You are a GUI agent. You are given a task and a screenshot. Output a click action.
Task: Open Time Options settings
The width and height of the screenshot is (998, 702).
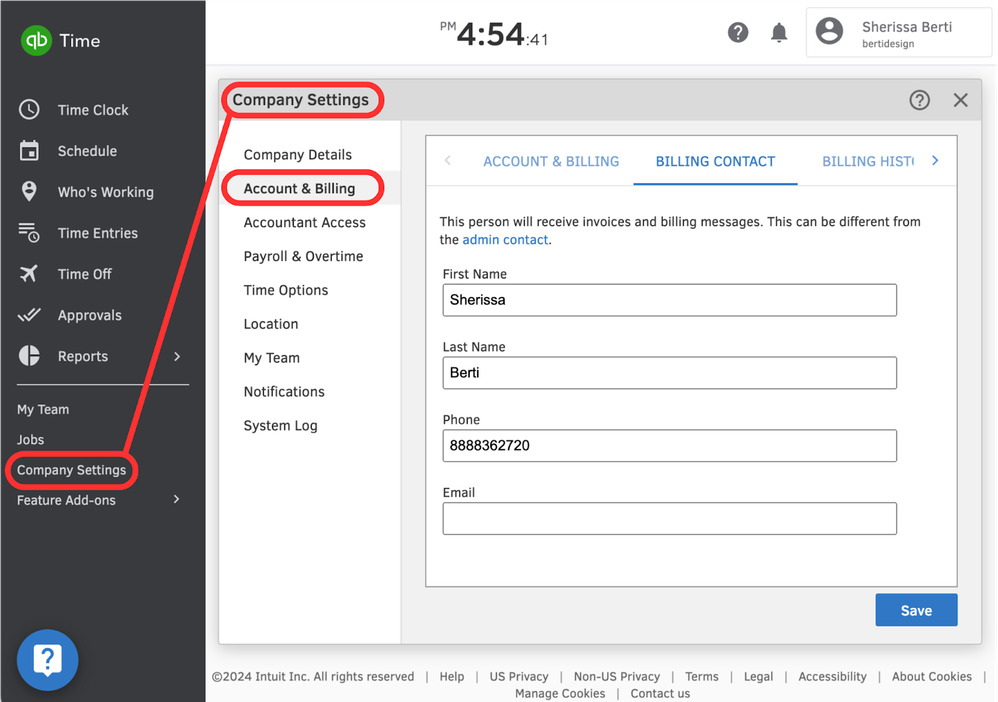coord(286,290)
